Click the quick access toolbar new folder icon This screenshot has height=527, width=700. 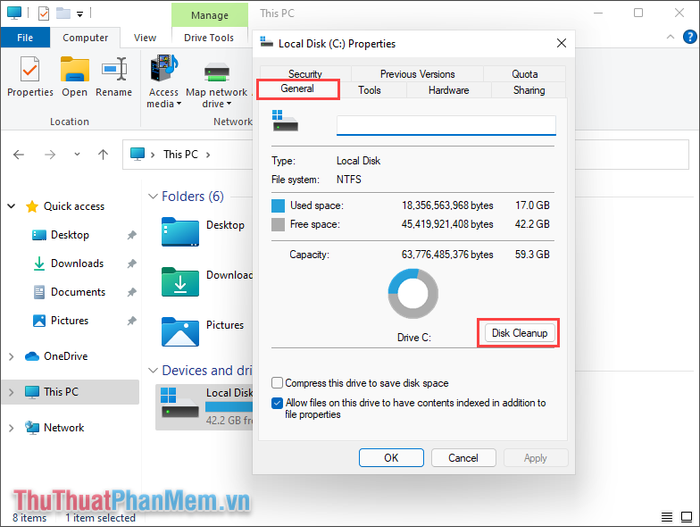tap(63, 13)
